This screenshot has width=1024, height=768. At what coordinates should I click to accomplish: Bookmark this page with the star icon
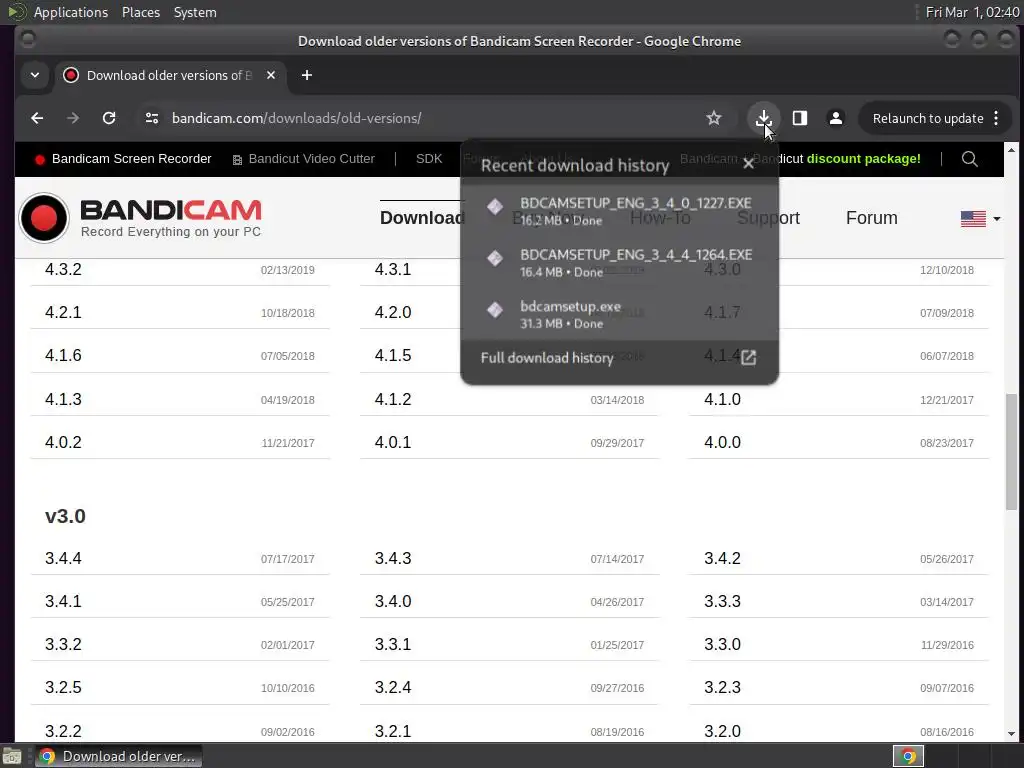click(714, 118)
